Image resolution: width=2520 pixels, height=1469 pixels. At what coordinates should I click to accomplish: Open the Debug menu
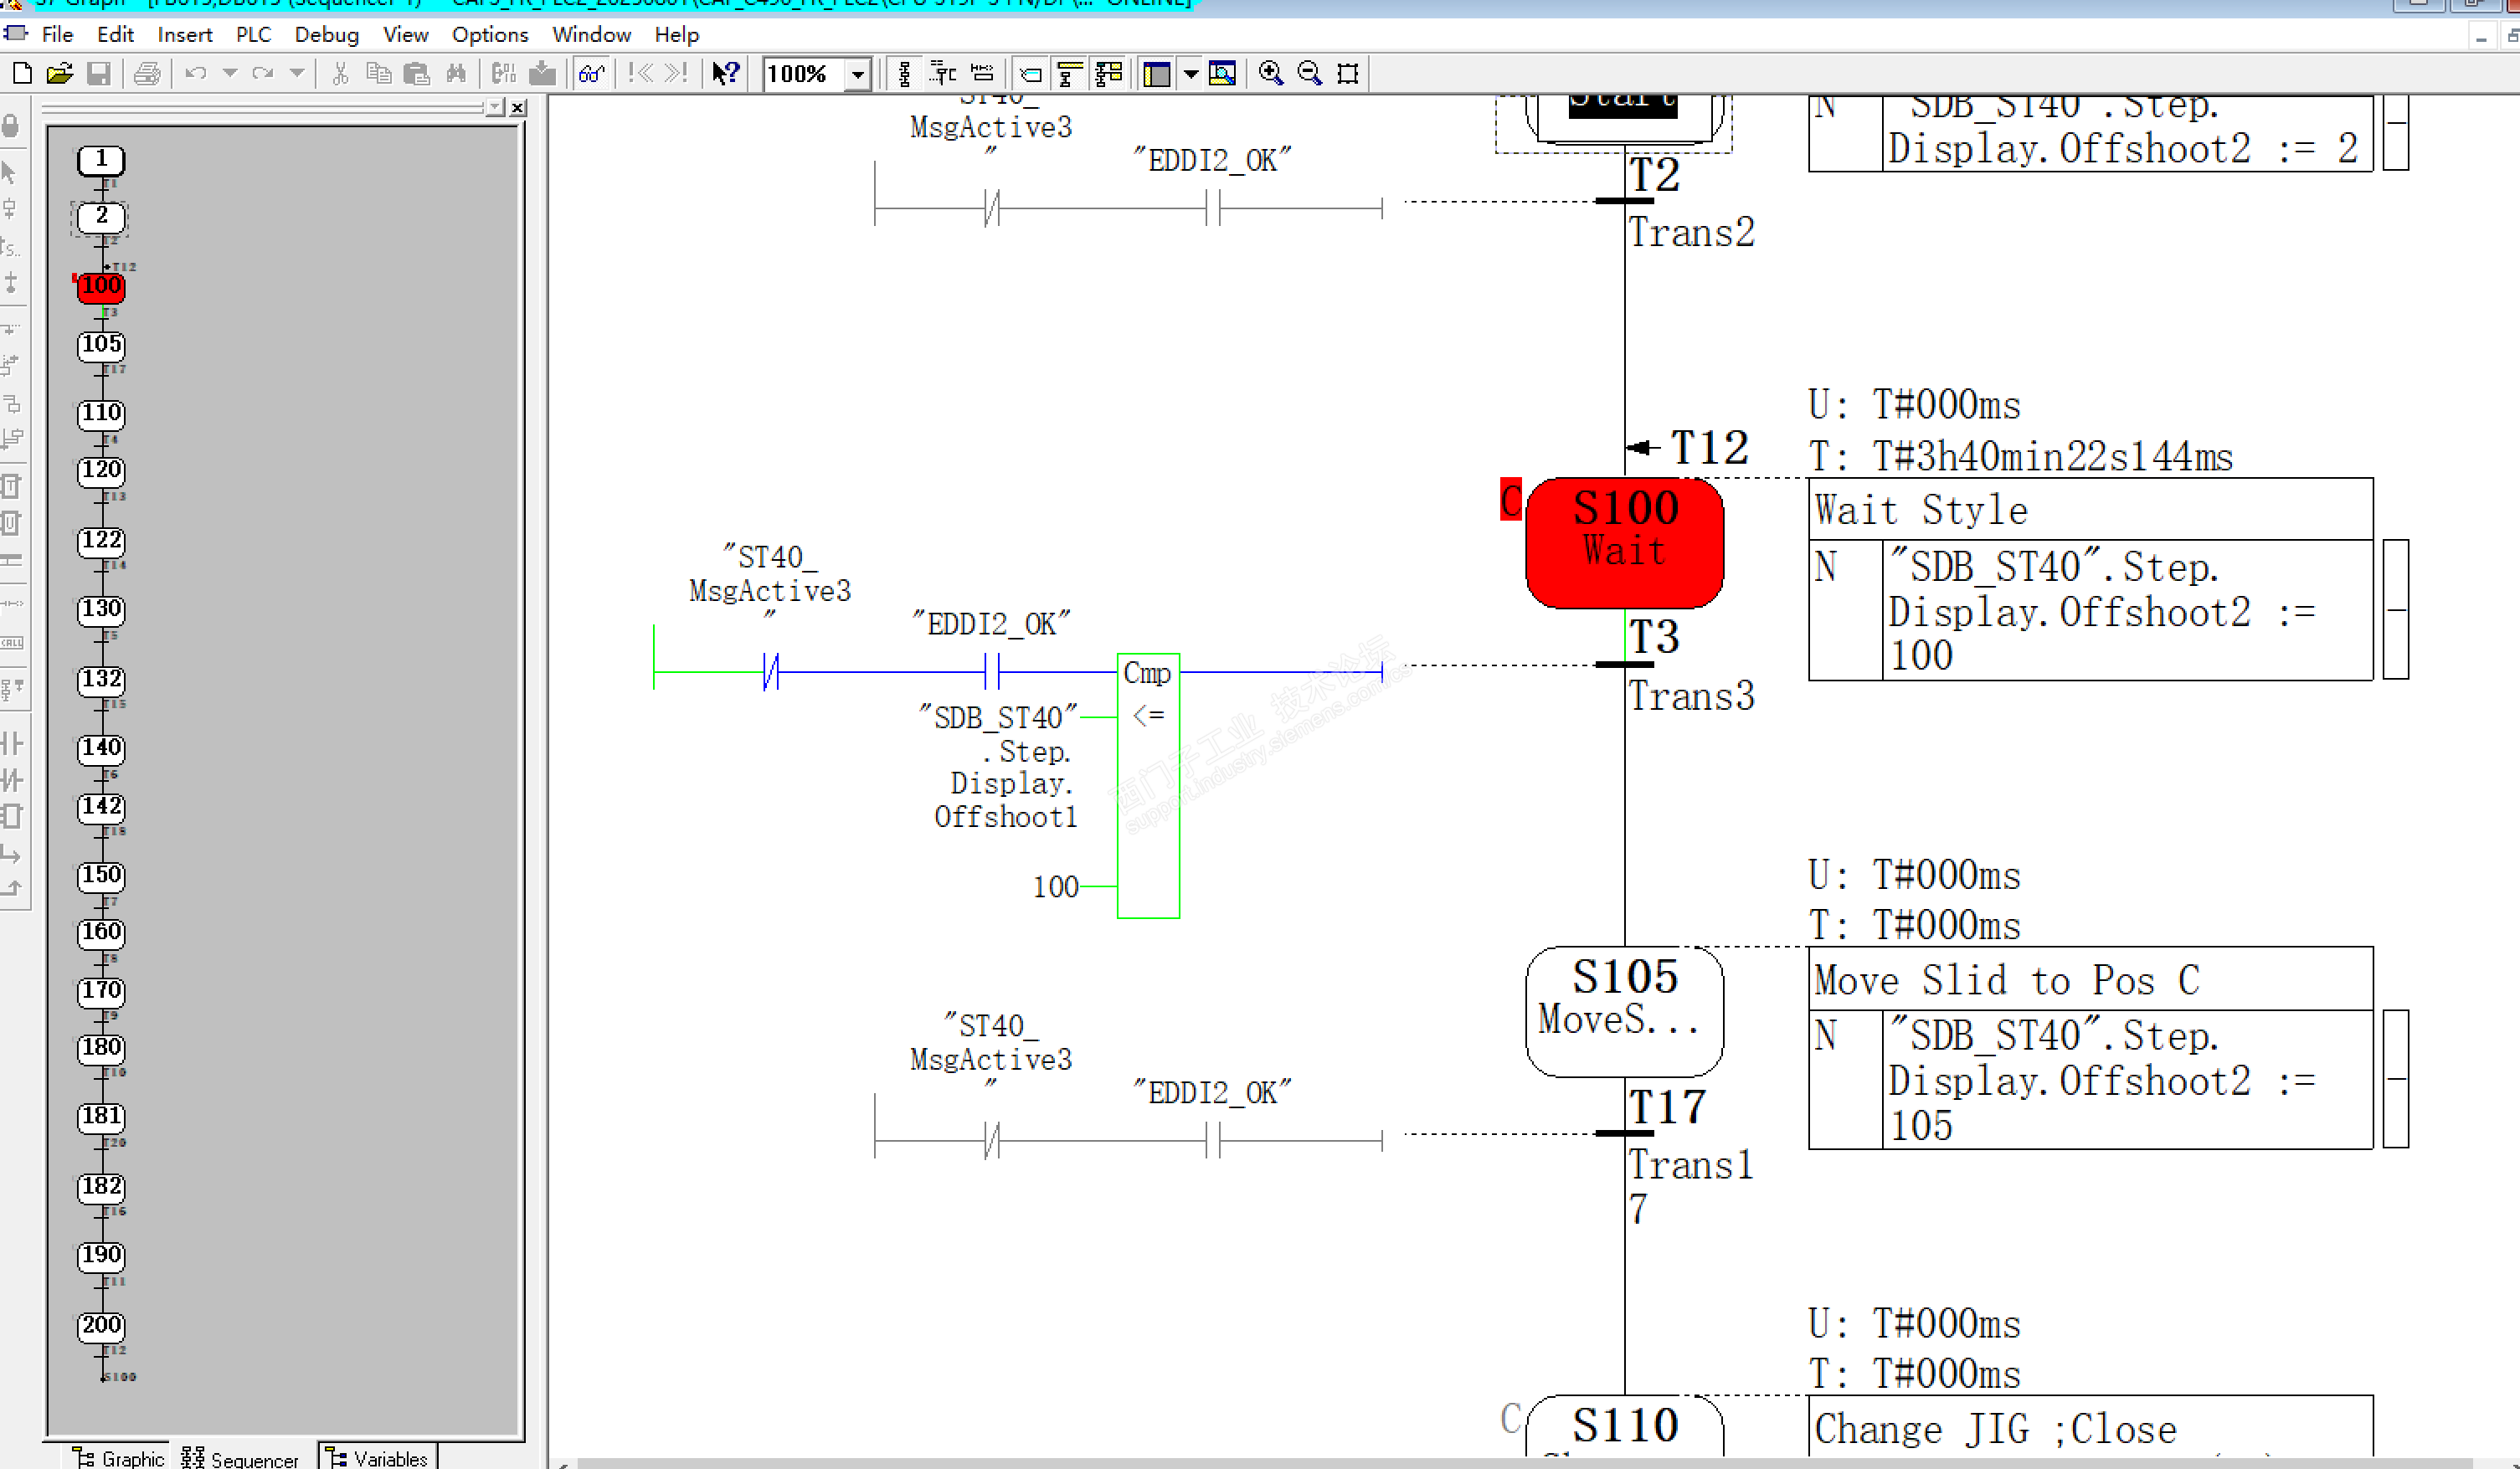(326, 35)
